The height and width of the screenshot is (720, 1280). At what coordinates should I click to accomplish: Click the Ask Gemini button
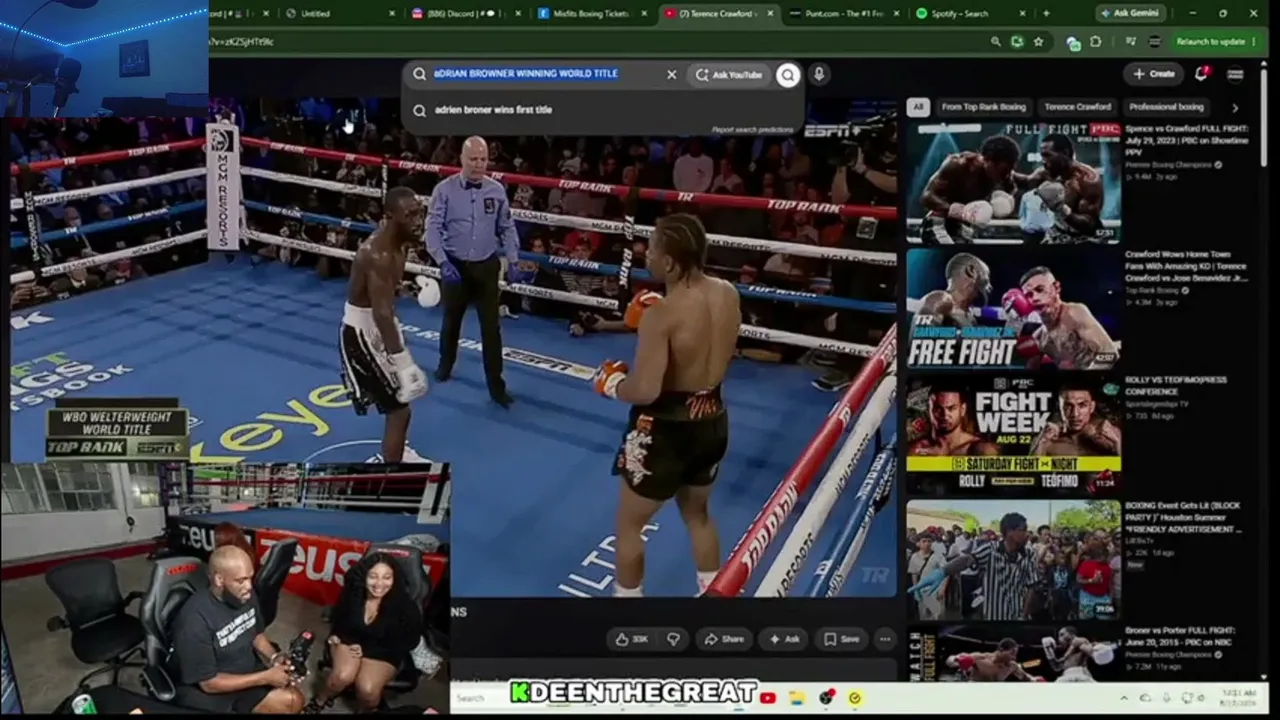[x=1131, y=13]
